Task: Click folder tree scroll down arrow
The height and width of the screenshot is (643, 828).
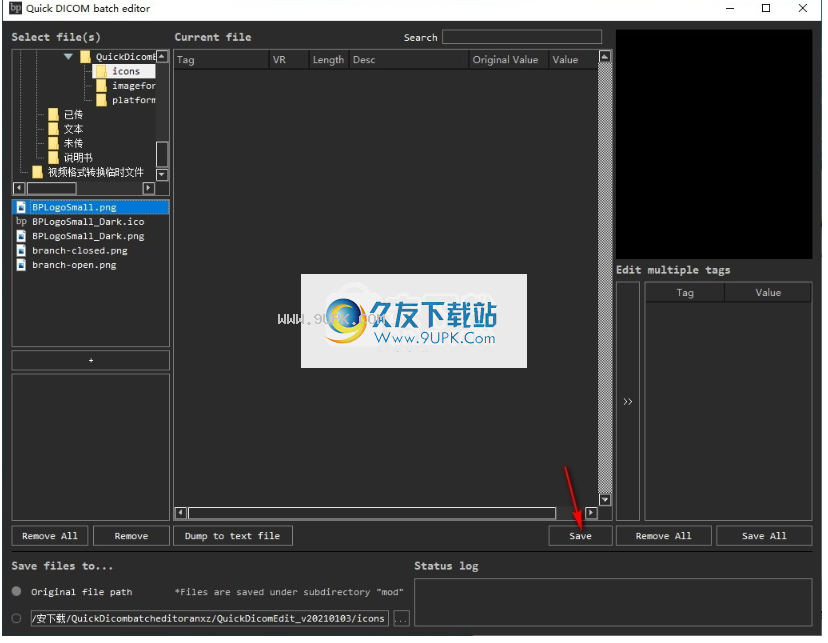Action: tap(163, 174)
